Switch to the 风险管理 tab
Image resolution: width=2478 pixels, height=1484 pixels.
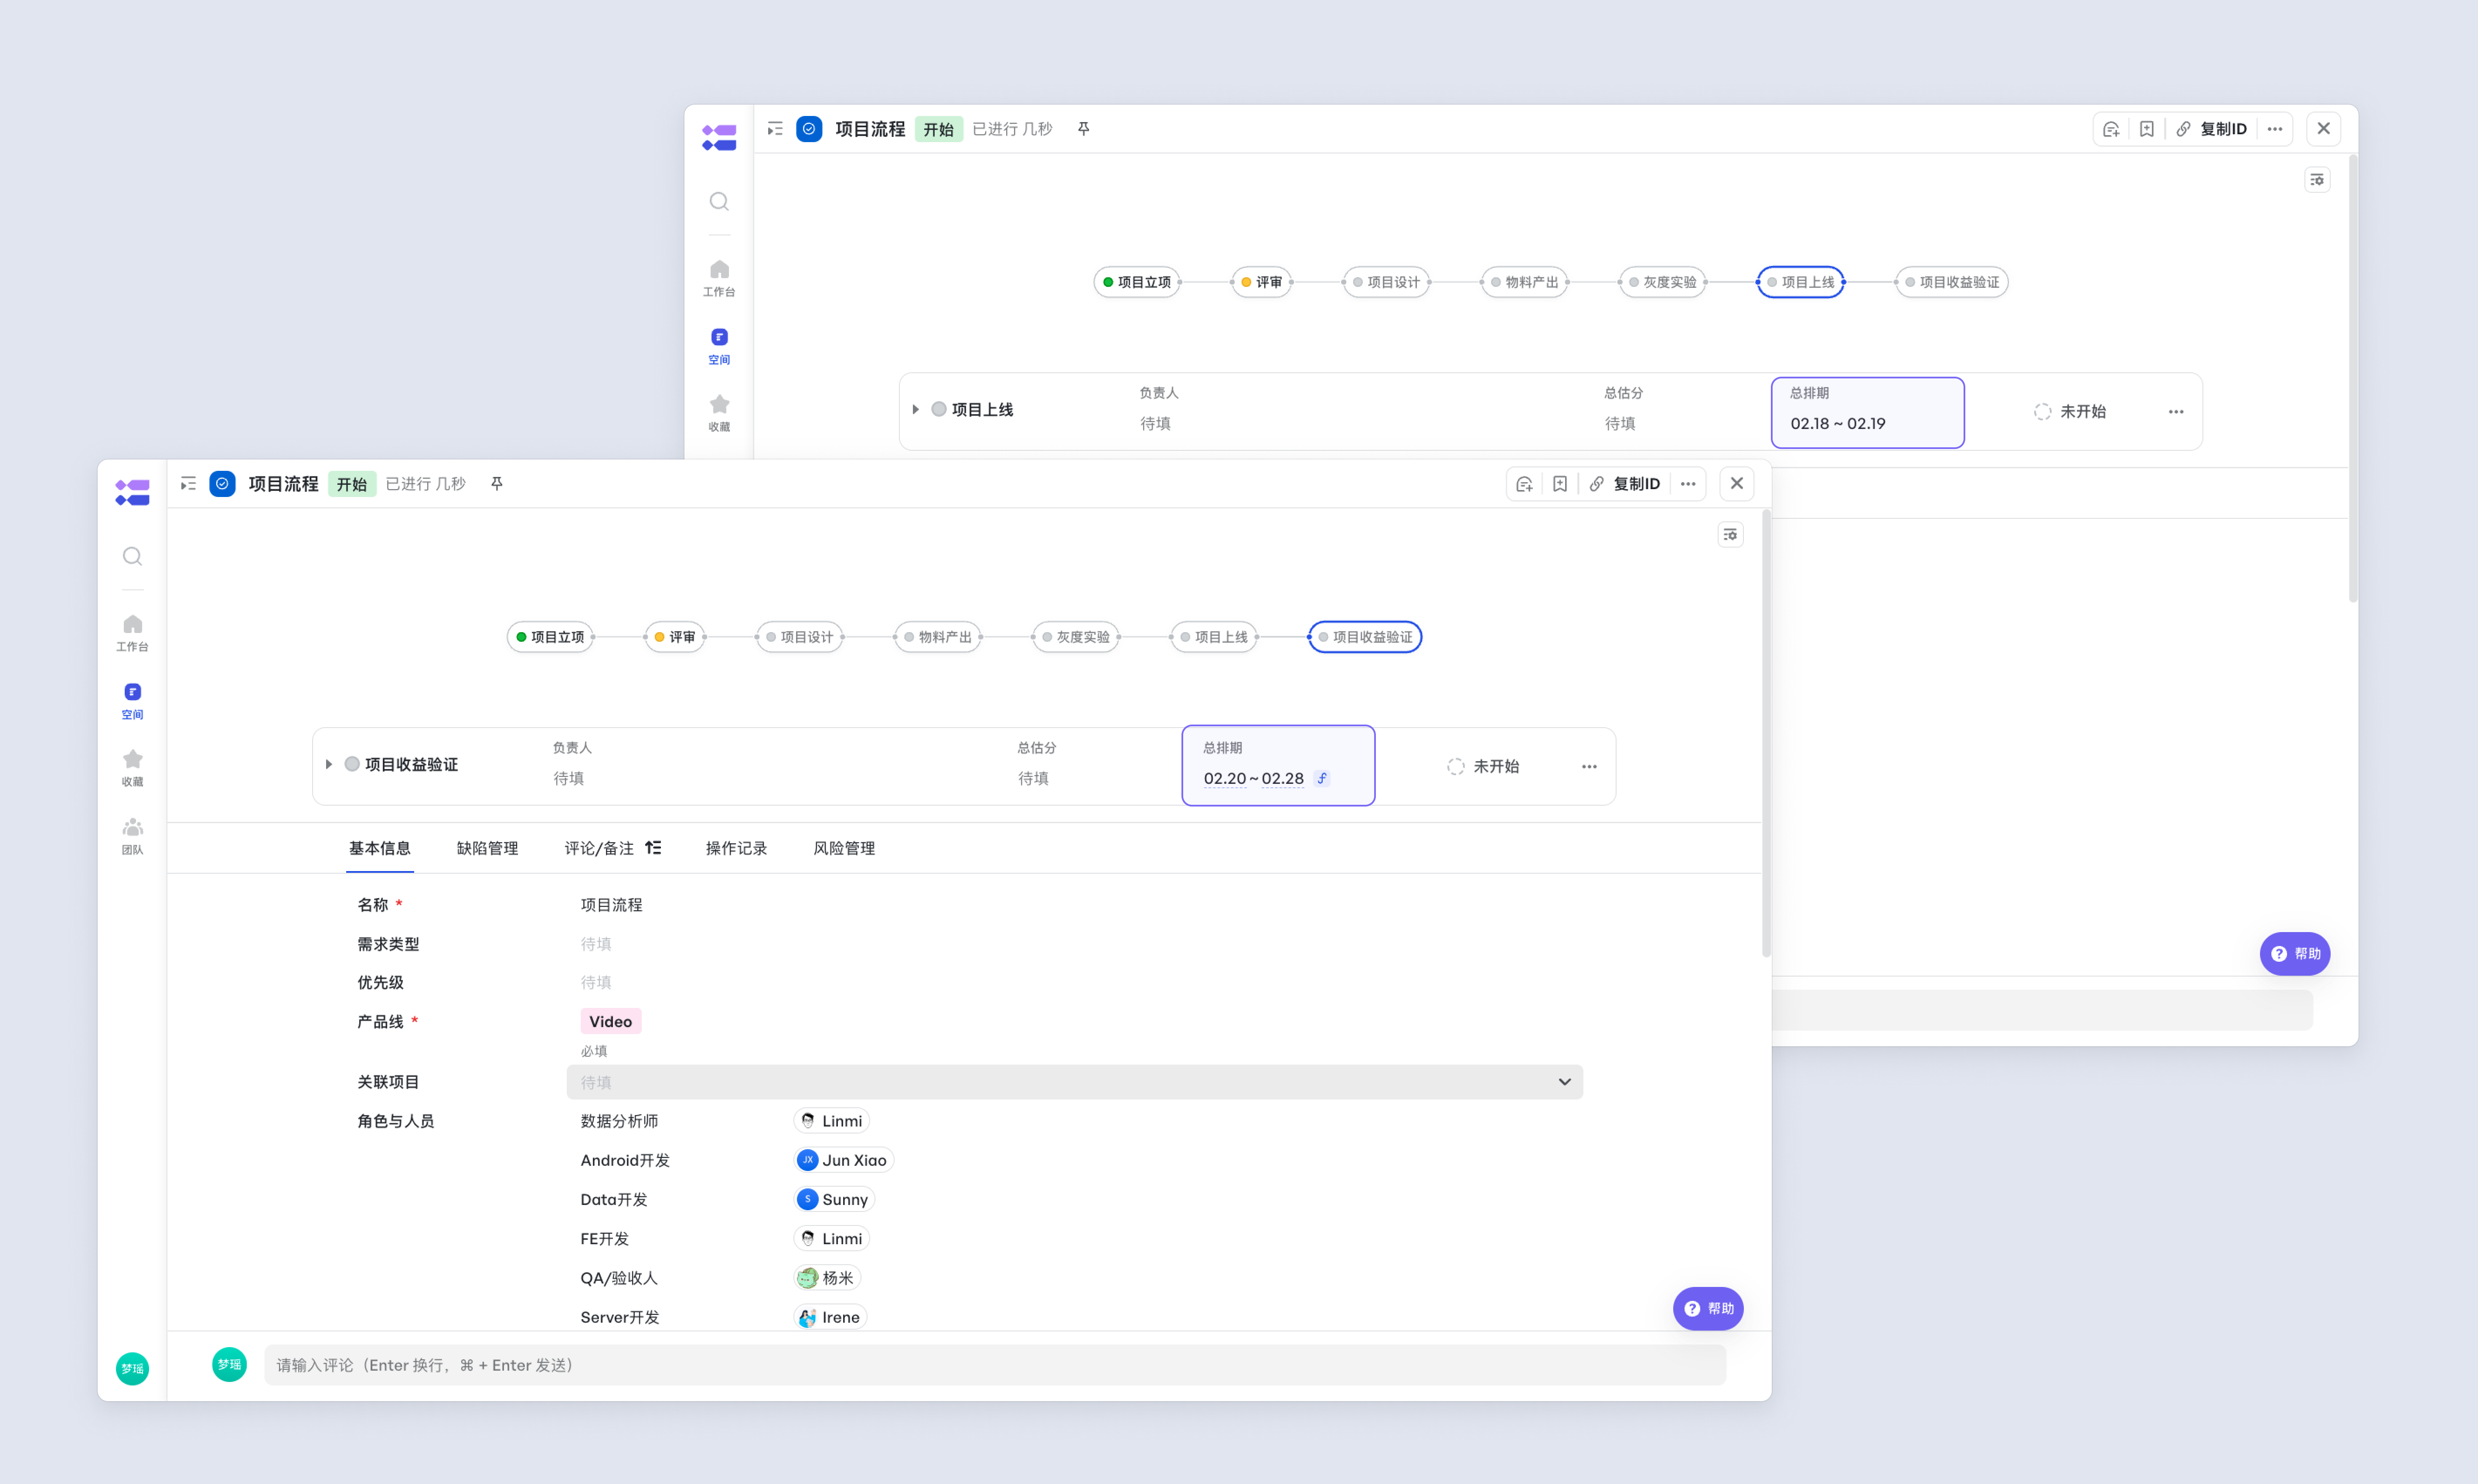[844, 848]
